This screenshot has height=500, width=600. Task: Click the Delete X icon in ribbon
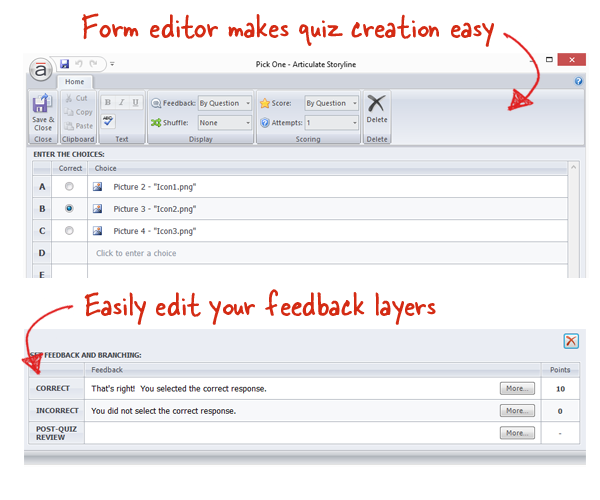[x=377, y=104]
